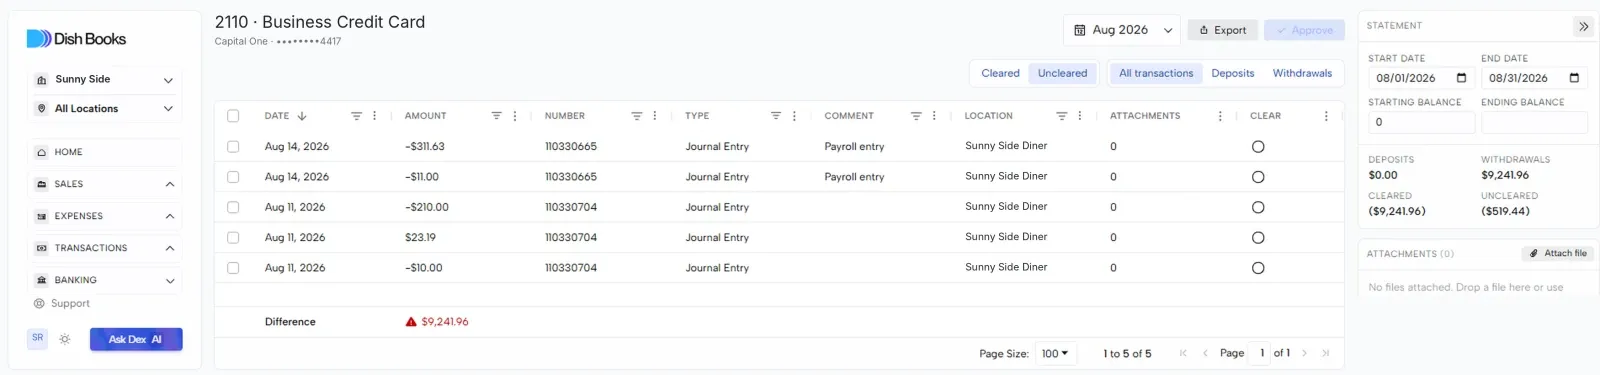
Task: Go to the first page arrow
Action: coord(1183,353)
